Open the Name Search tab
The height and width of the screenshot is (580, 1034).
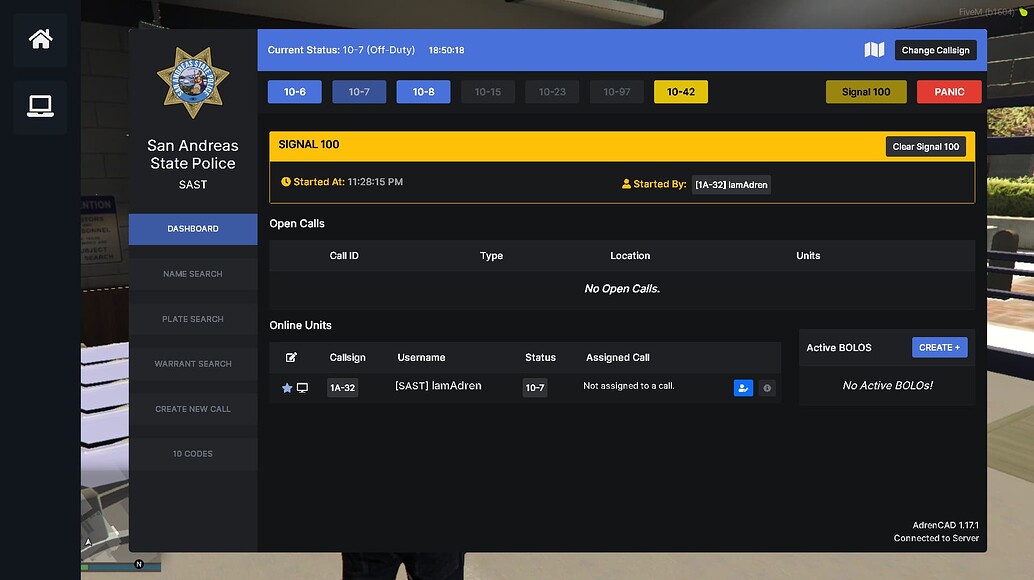click(193, 274)
